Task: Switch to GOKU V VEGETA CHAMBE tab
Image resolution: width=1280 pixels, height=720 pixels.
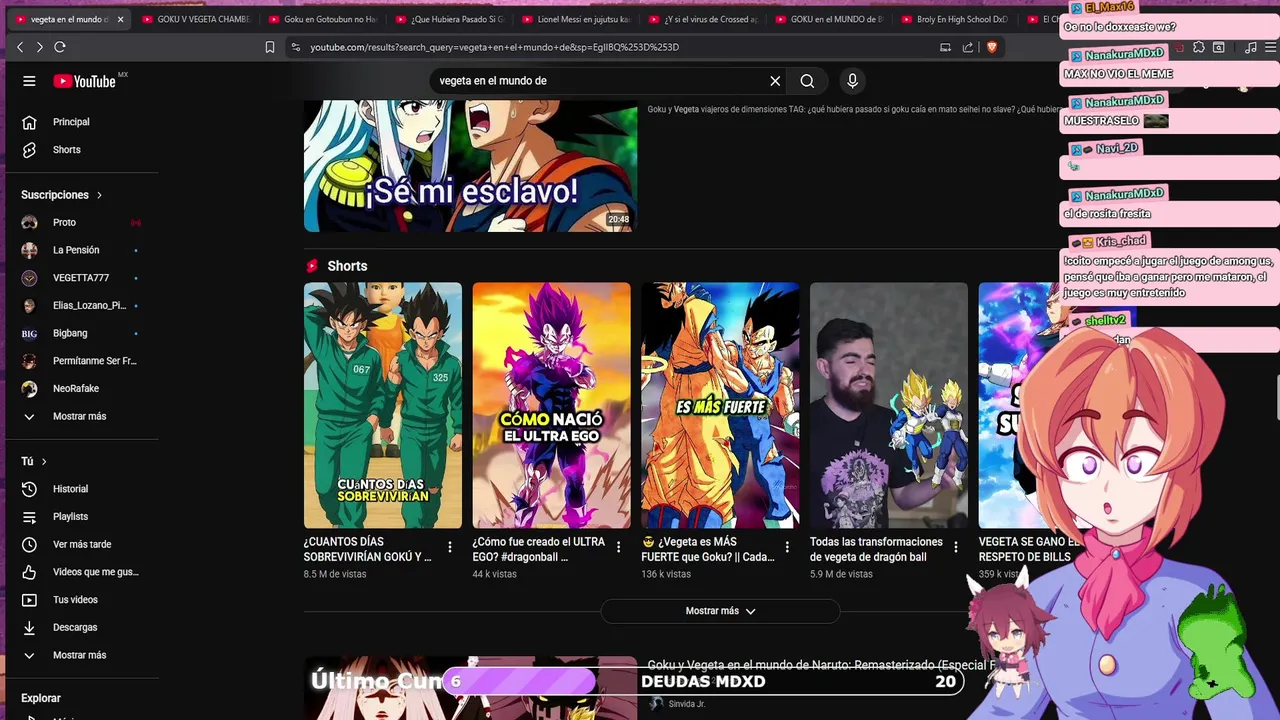Action: click(x=196, y=19)
